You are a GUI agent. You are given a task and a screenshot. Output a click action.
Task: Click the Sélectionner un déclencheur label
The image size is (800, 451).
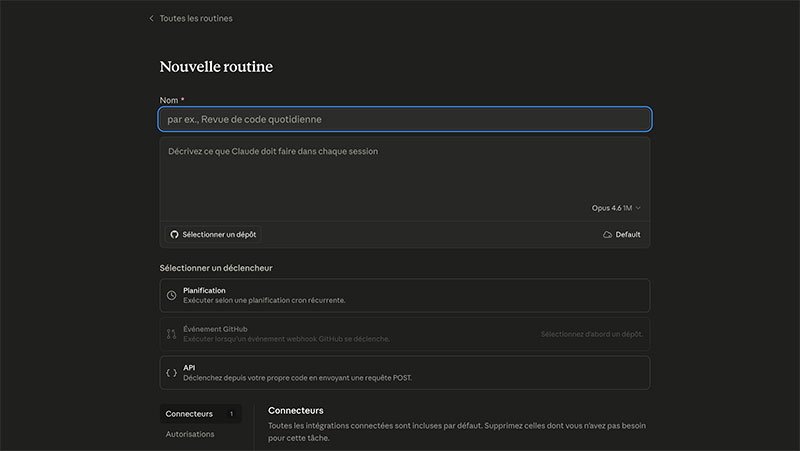click(x=216, y=268)
